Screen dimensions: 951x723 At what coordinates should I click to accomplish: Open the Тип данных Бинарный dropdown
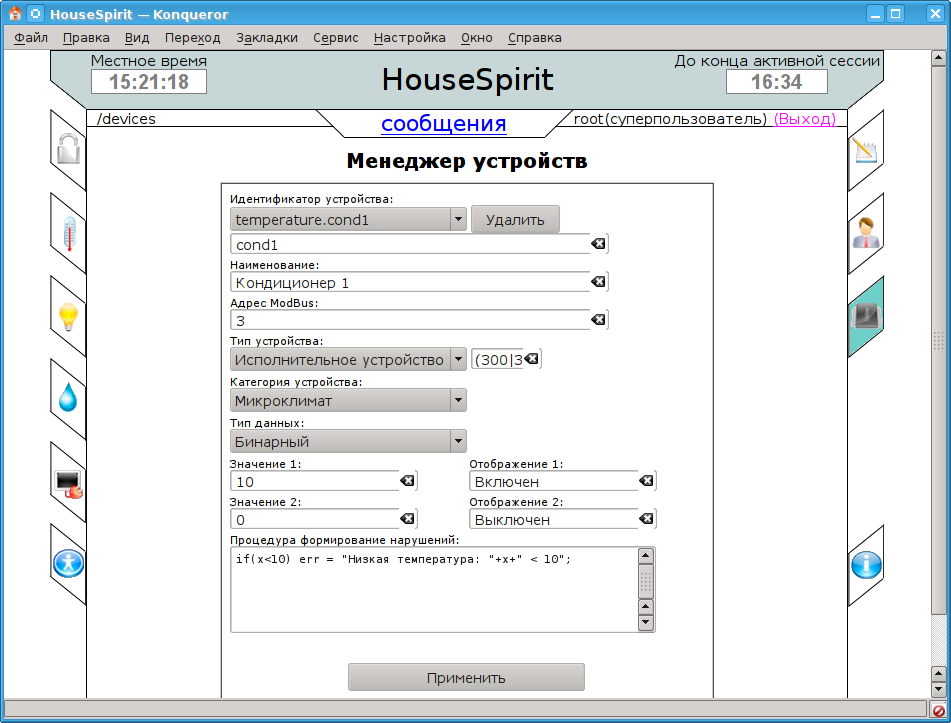(x=457, y=441)
